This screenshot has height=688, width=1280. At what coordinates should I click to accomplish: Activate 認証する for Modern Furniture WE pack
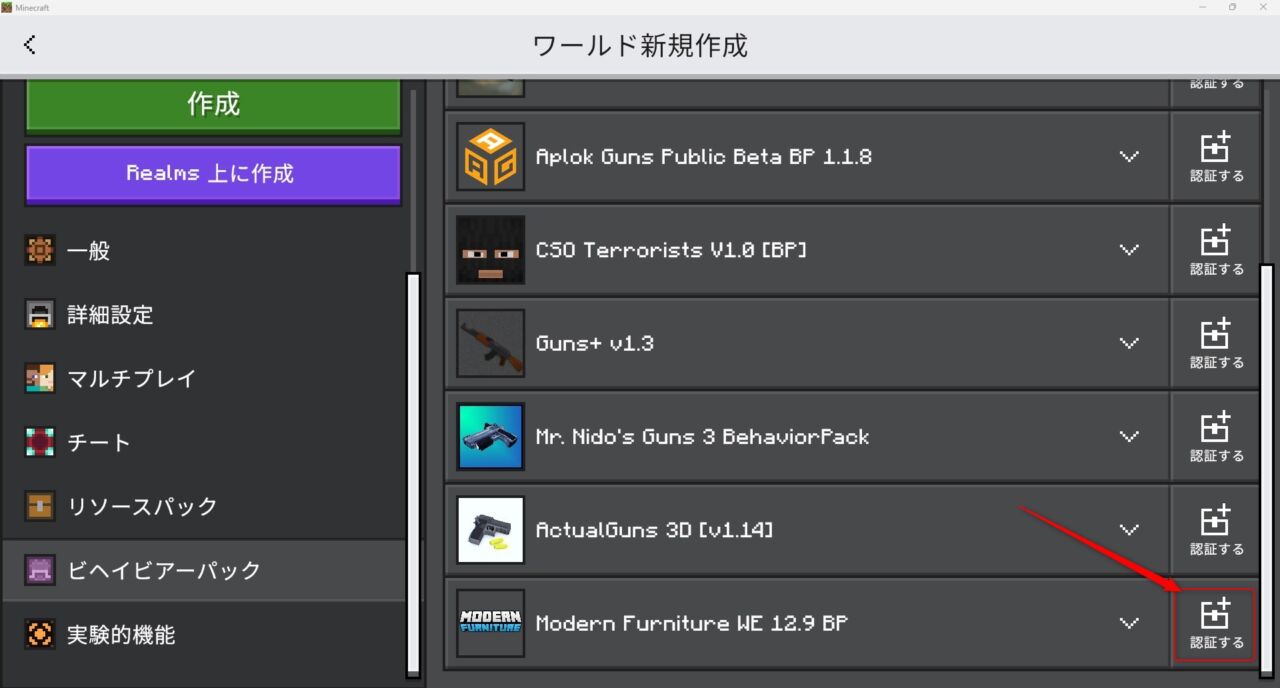coord(1214,623)
